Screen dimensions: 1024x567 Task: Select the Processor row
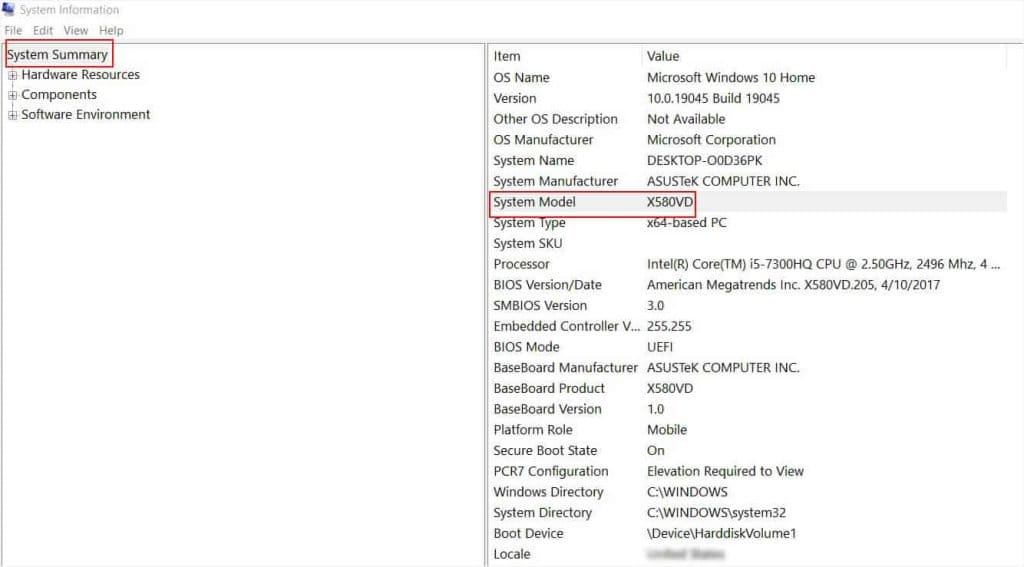pyautogui.click(x=521, y=264)
